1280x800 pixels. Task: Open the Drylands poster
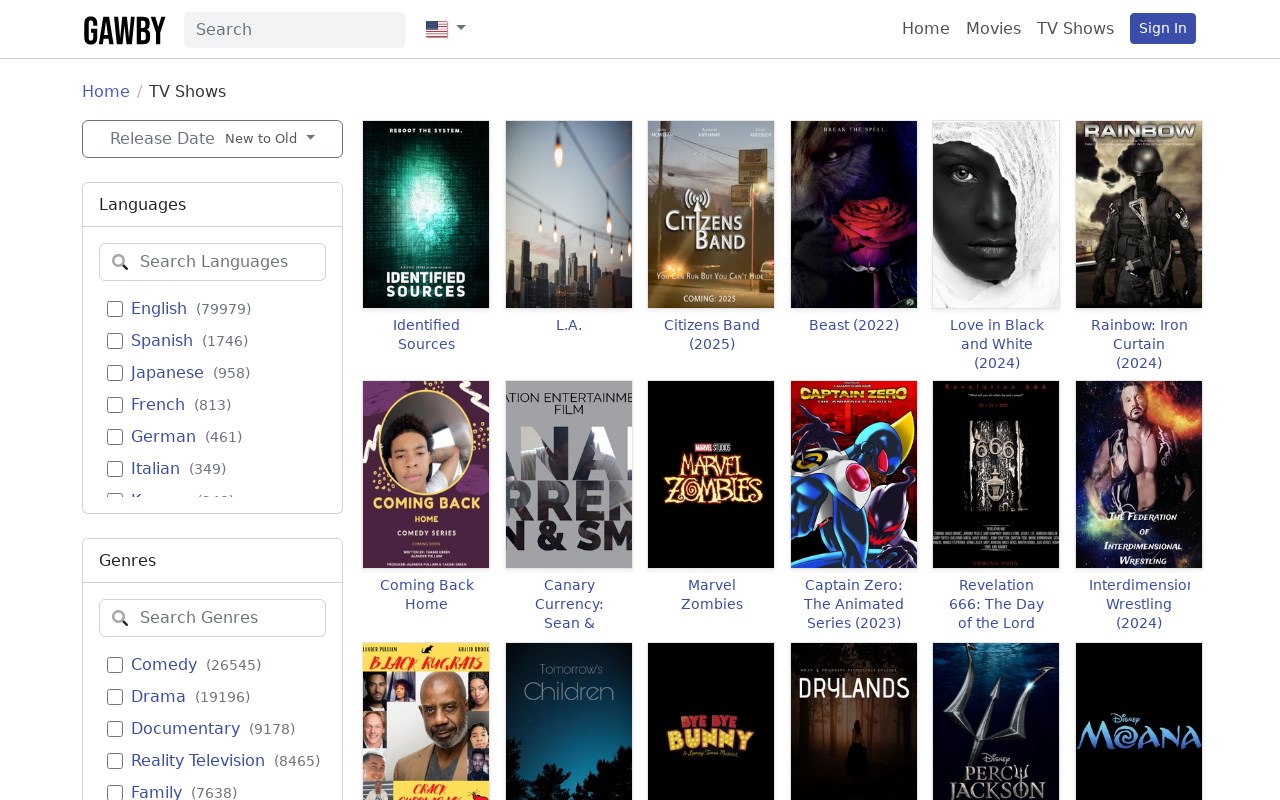click(854, 721)
